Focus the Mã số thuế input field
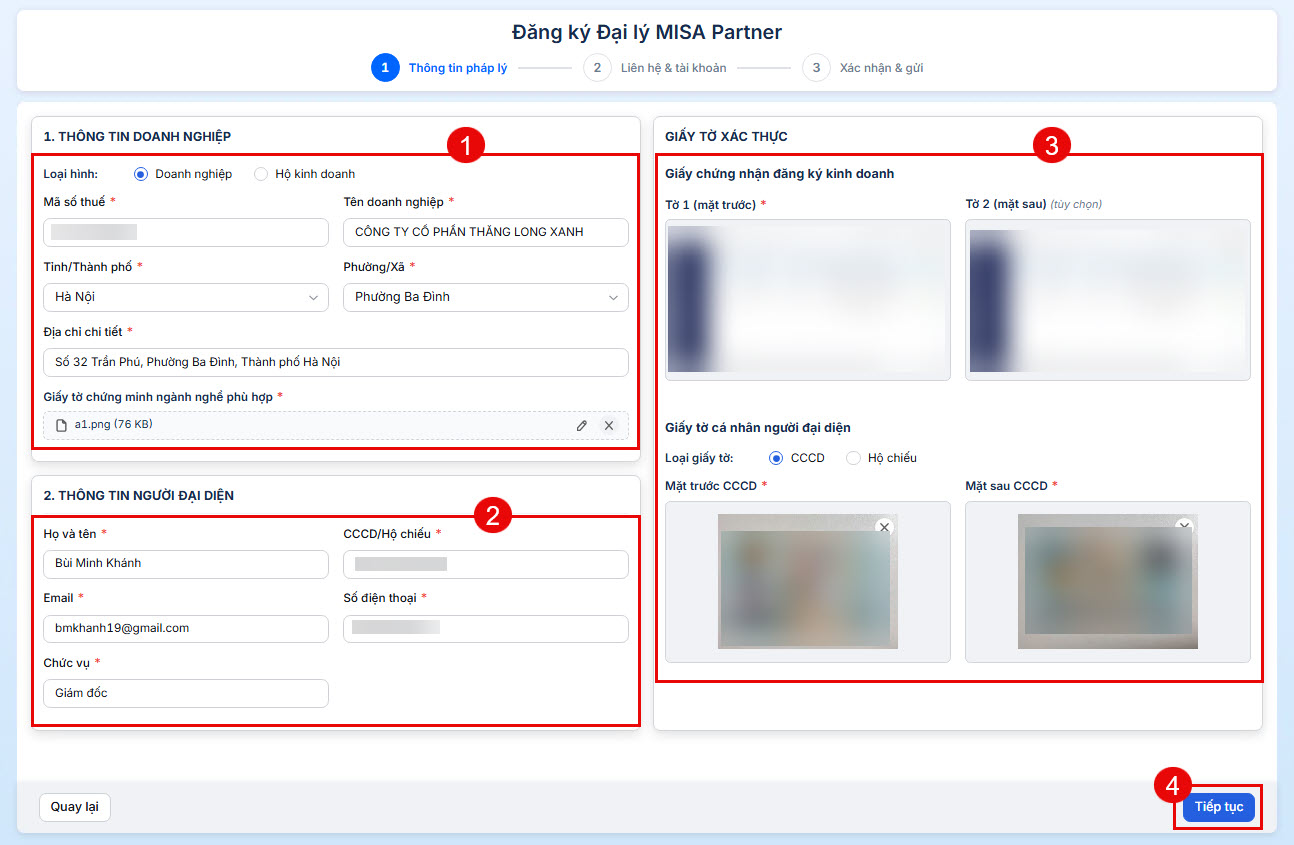This screenshot has width=1294, height=845. (186, 232)
